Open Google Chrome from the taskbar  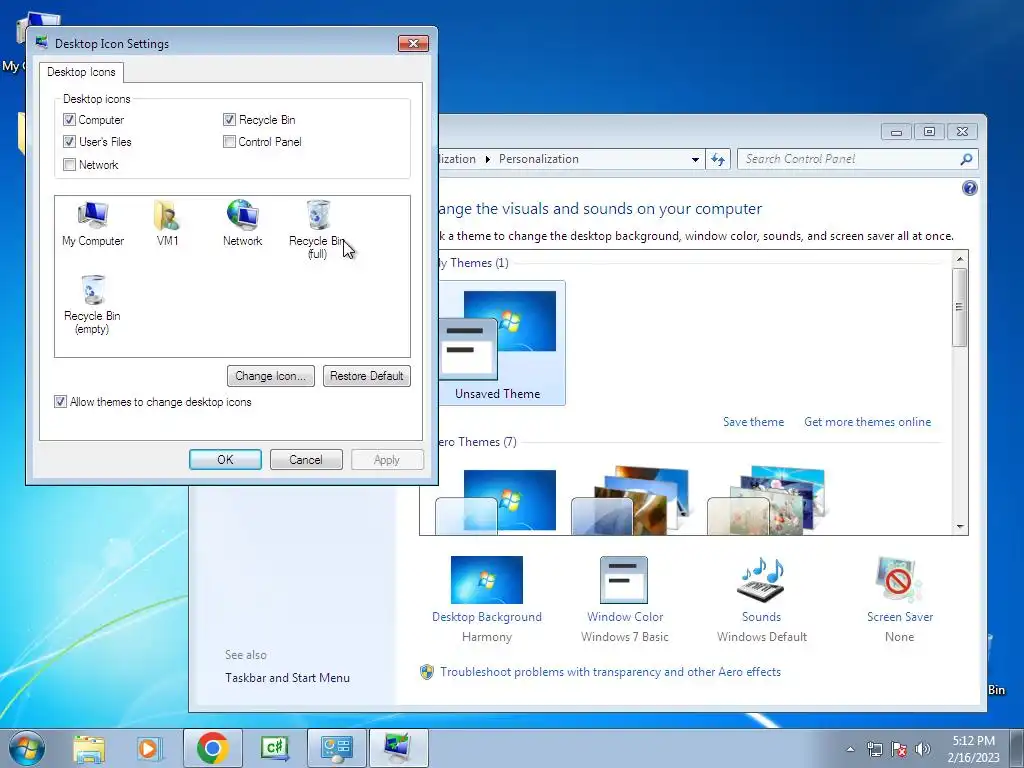pyautogui.click(x=212, y=748)
